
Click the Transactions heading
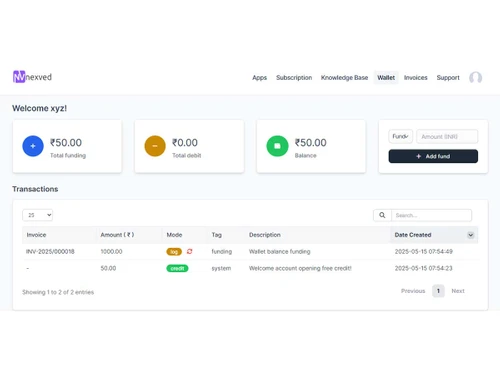pyautogui.click(x=35, y=189)
